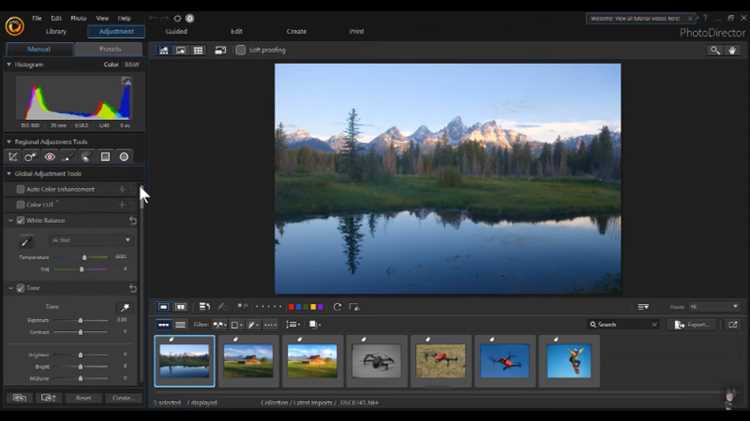Click the Temperature slider handle
This screenshot has height=421, width=750.
[x=84, y=257]
